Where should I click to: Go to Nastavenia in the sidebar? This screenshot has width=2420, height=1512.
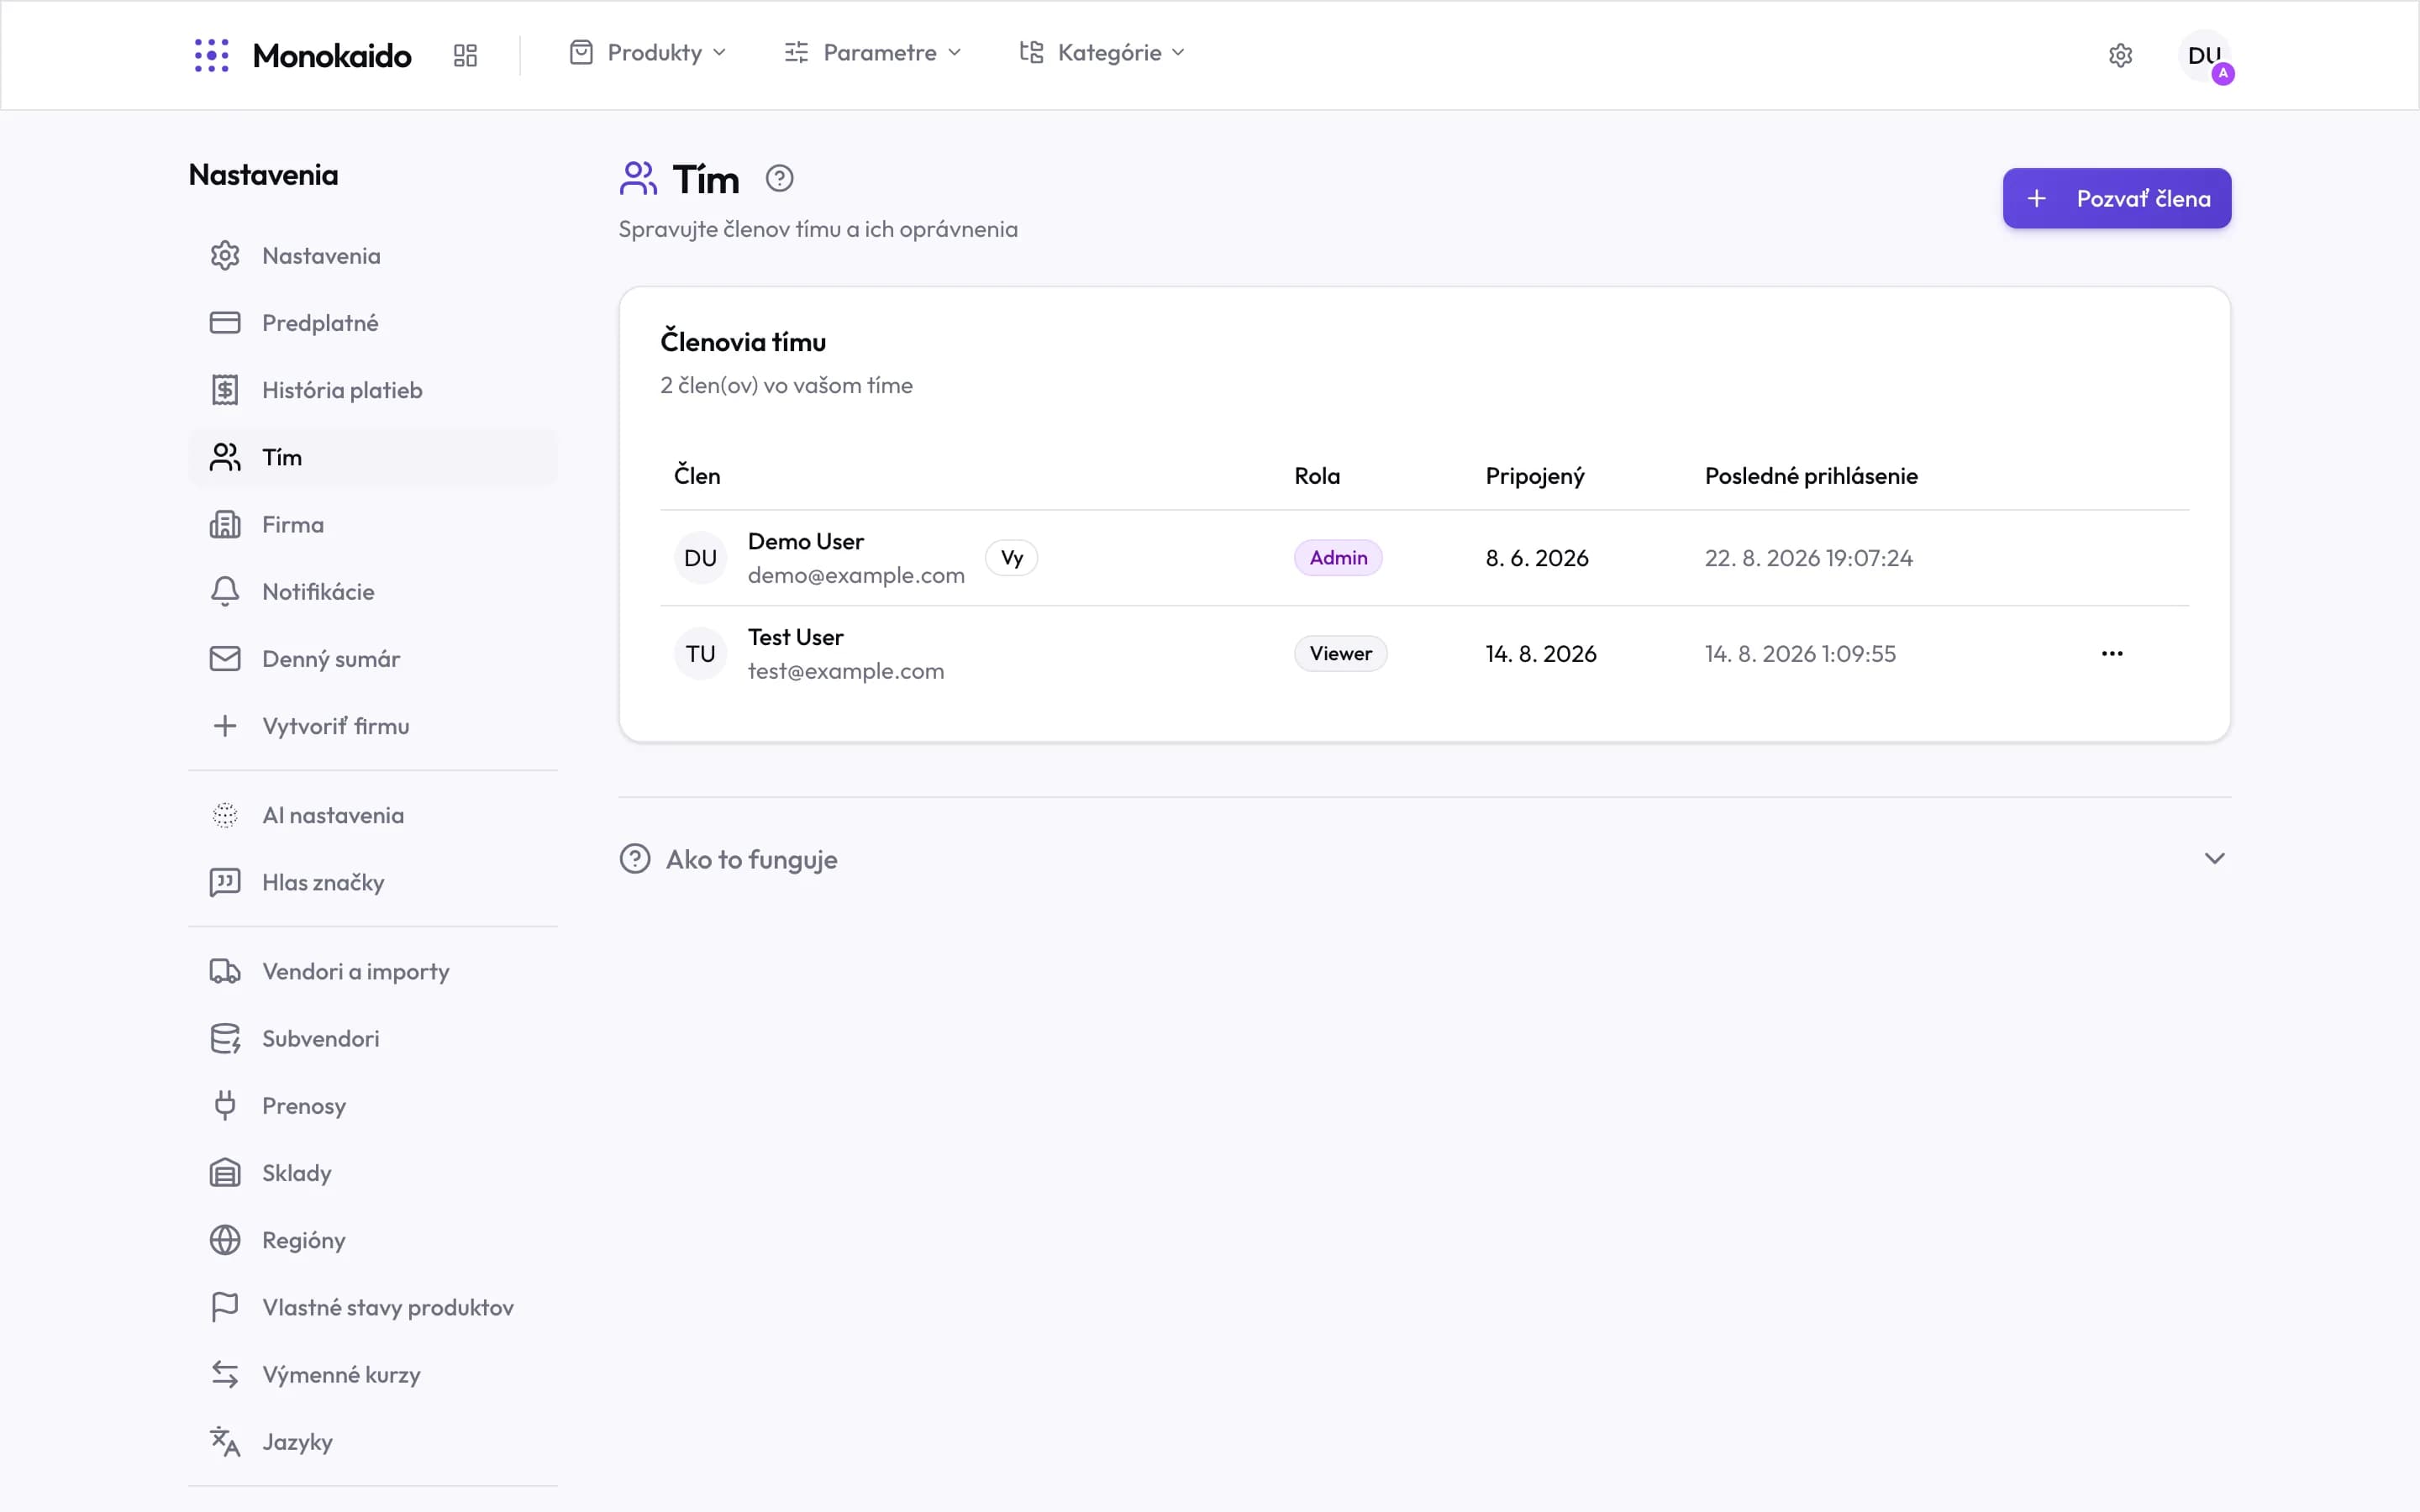point(372,256)
